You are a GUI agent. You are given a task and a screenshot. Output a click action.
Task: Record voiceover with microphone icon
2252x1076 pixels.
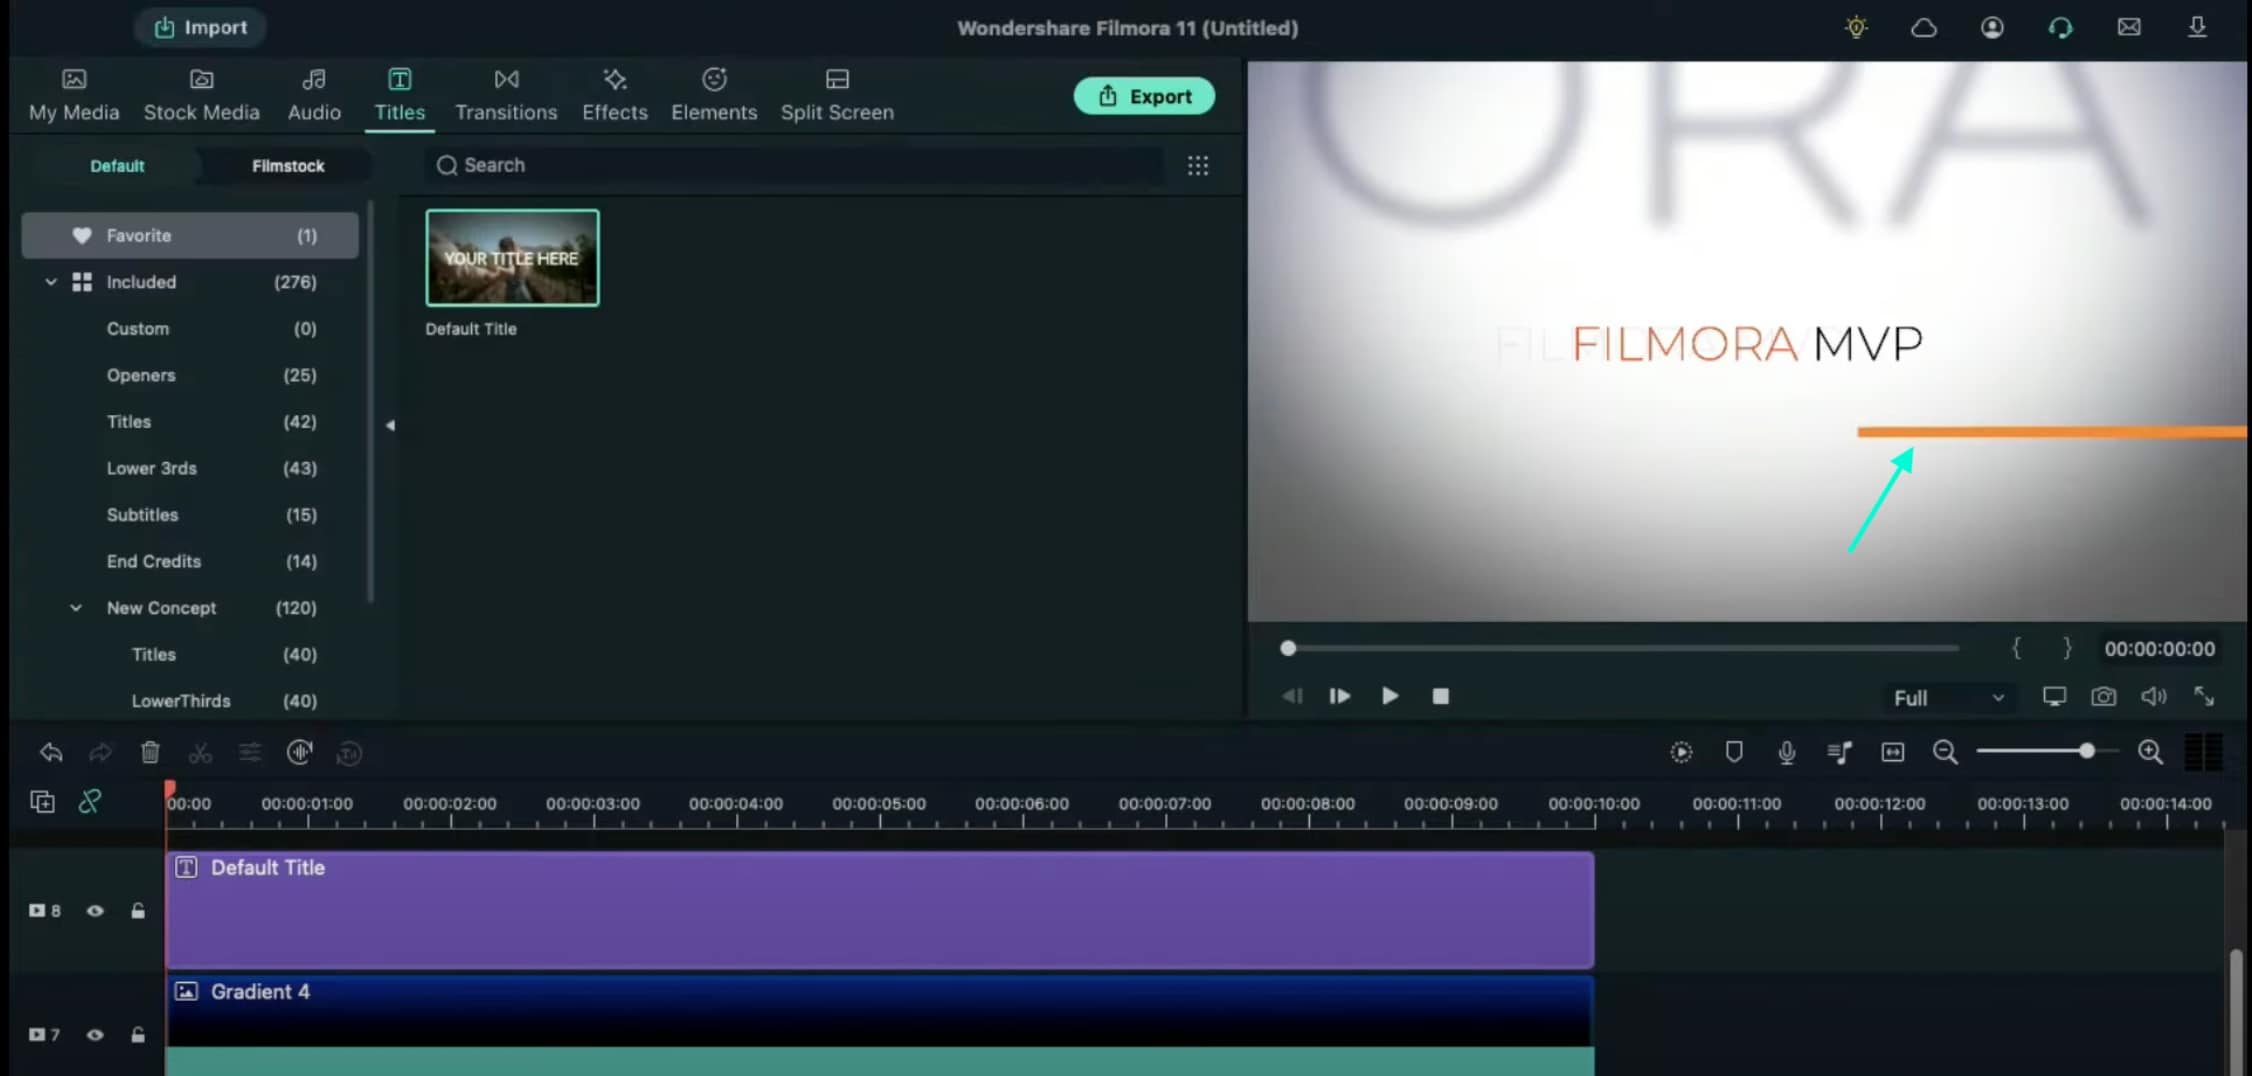point(1787,752)
